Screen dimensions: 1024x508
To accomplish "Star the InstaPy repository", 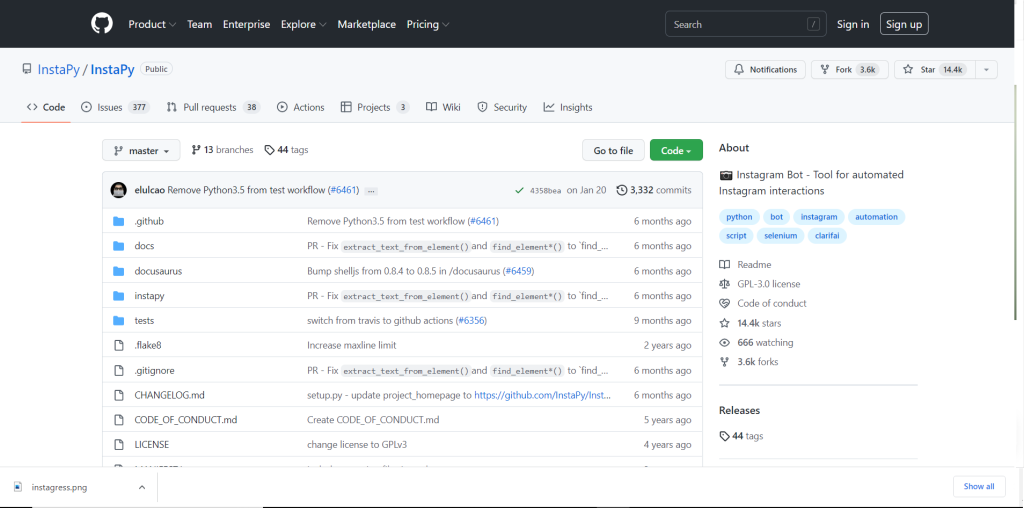I will click(x=932, y=70).
